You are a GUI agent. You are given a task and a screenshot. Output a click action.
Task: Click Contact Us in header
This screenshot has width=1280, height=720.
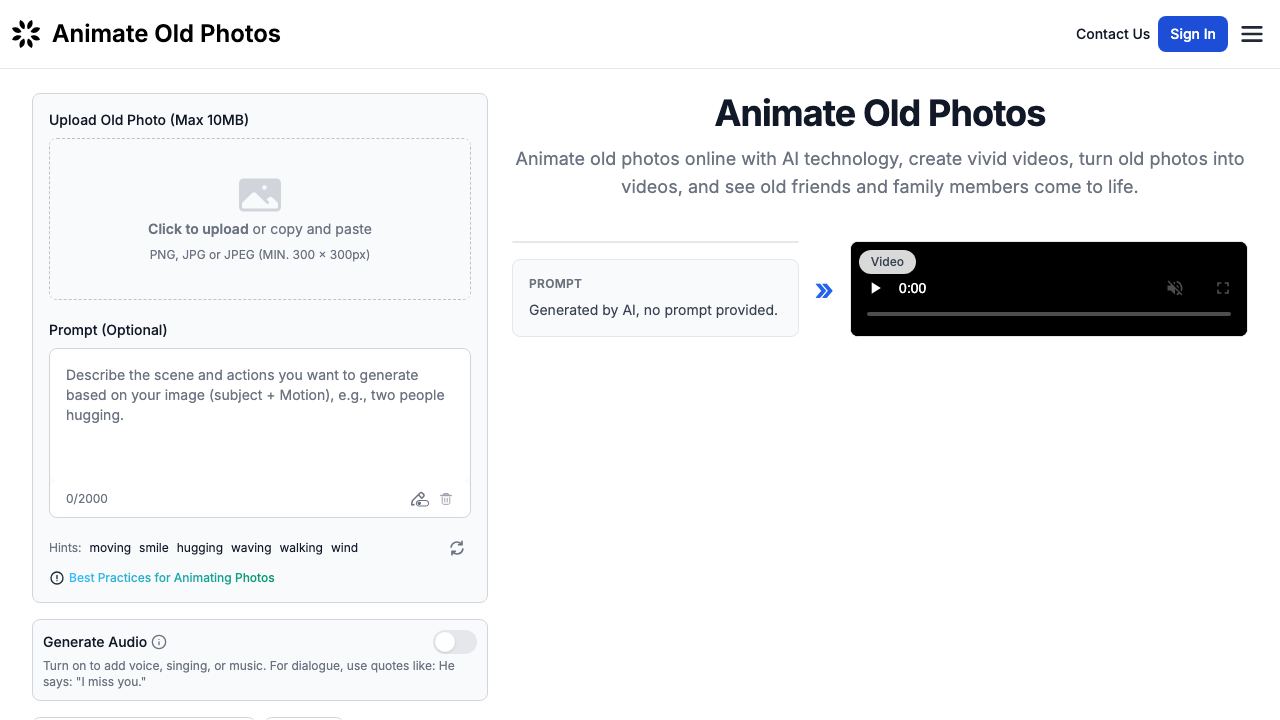point(1113,34)
